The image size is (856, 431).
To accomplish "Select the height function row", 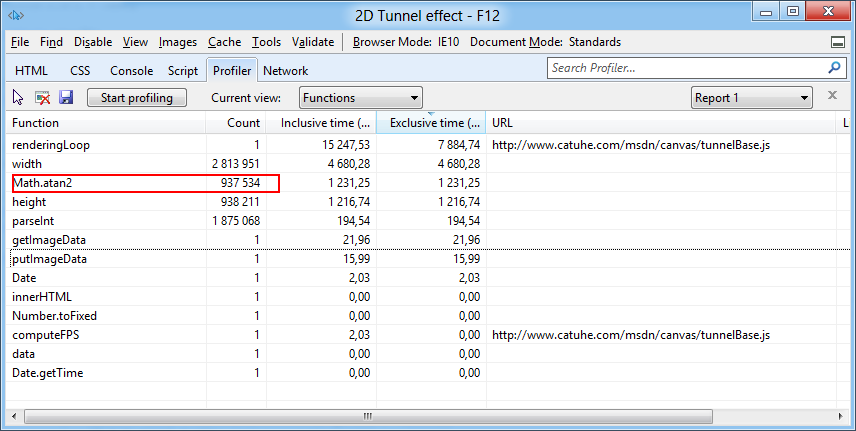I will tap(427, 202).
